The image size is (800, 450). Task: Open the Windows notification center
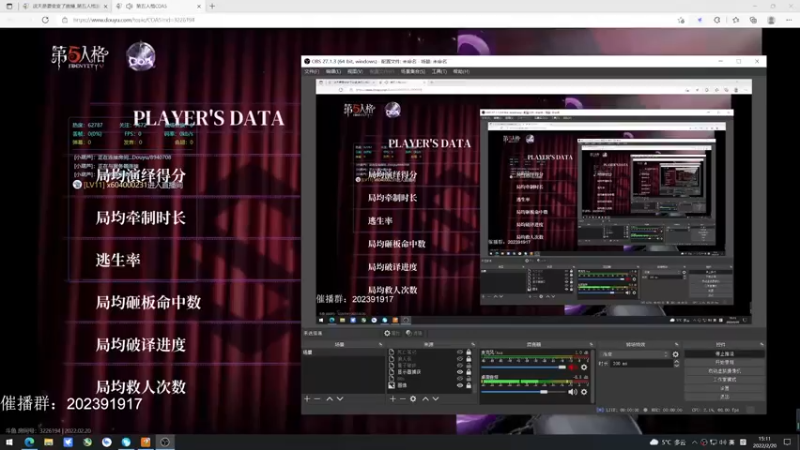[x=788, y=442]
